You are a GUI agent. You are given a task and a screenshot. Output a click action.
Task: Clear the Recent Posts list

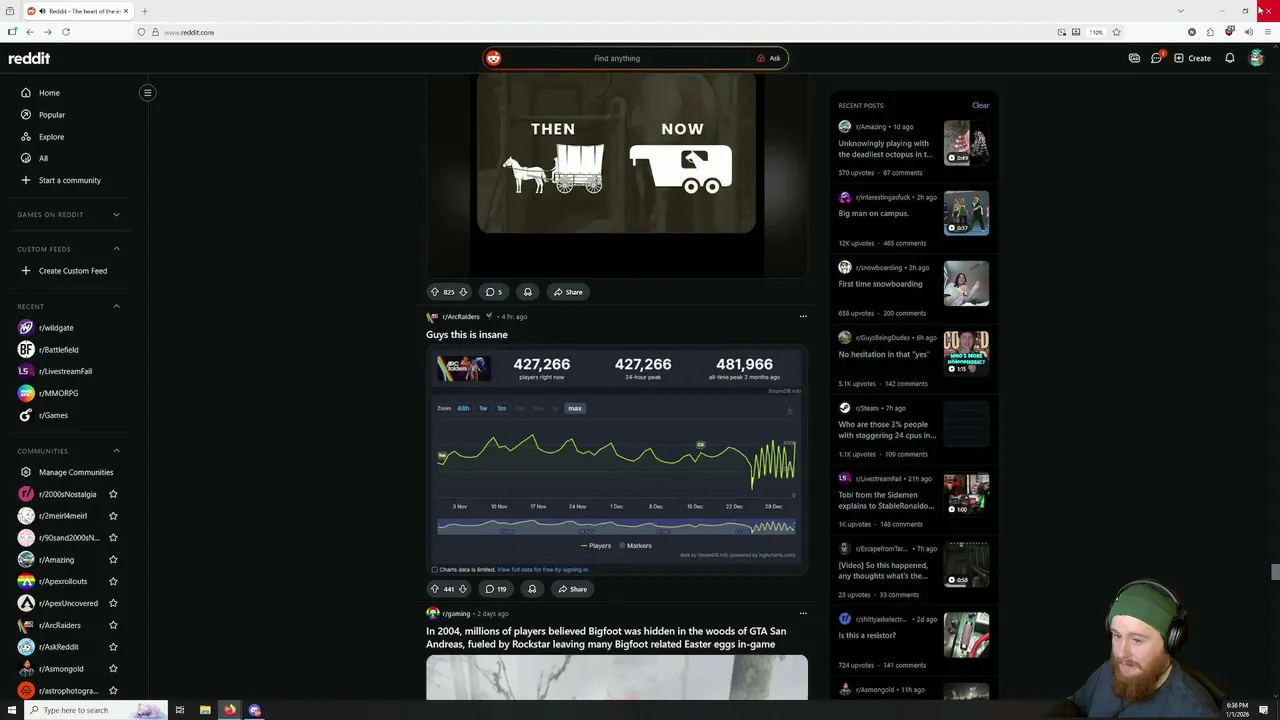coord(980,105)
